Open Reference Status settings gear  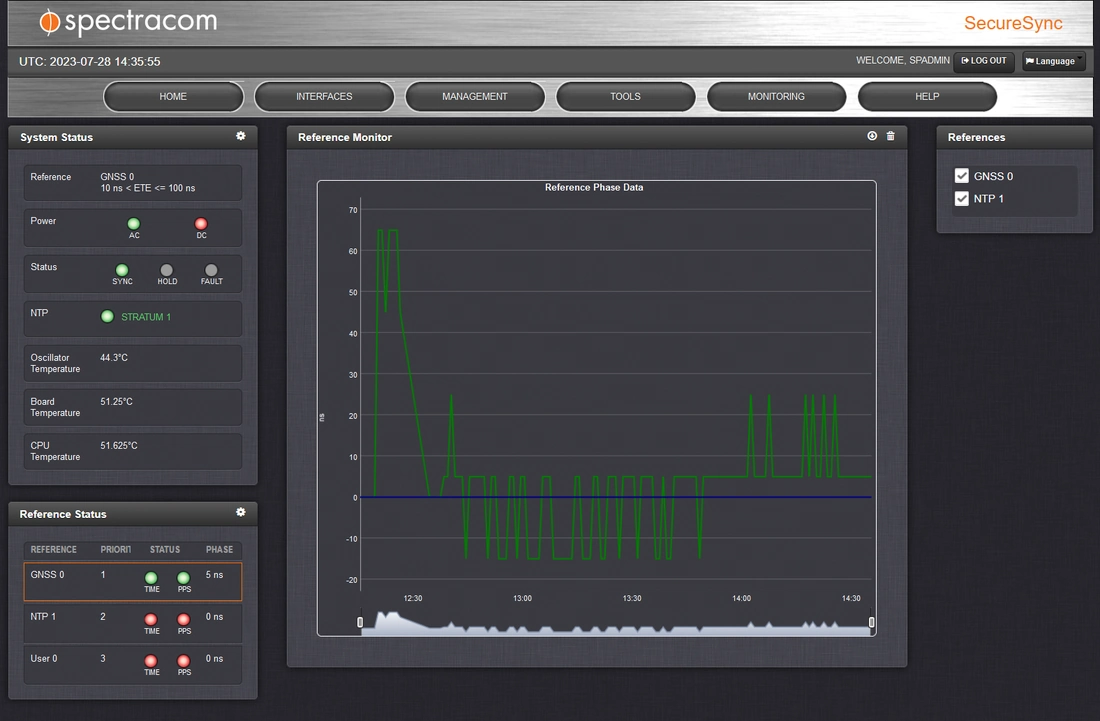click(241, 513)
